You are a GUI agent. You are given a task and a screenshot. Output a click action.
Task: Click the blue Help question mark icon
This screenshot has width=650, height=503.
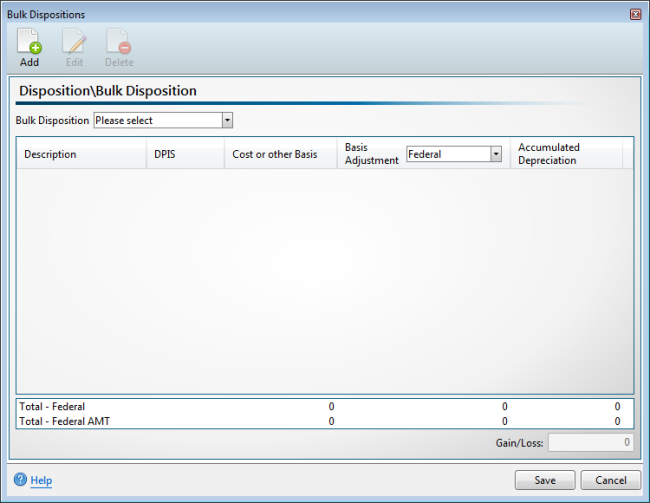pyautogui.click(x=20, y=480)
